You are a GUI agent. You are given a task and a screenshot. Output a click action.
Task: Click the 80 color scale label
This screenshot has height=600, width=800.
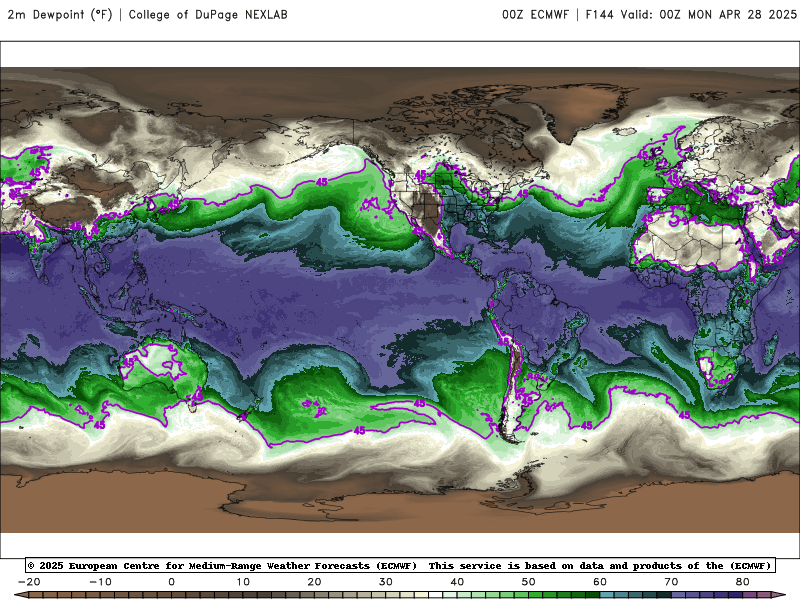click(743, 582)
